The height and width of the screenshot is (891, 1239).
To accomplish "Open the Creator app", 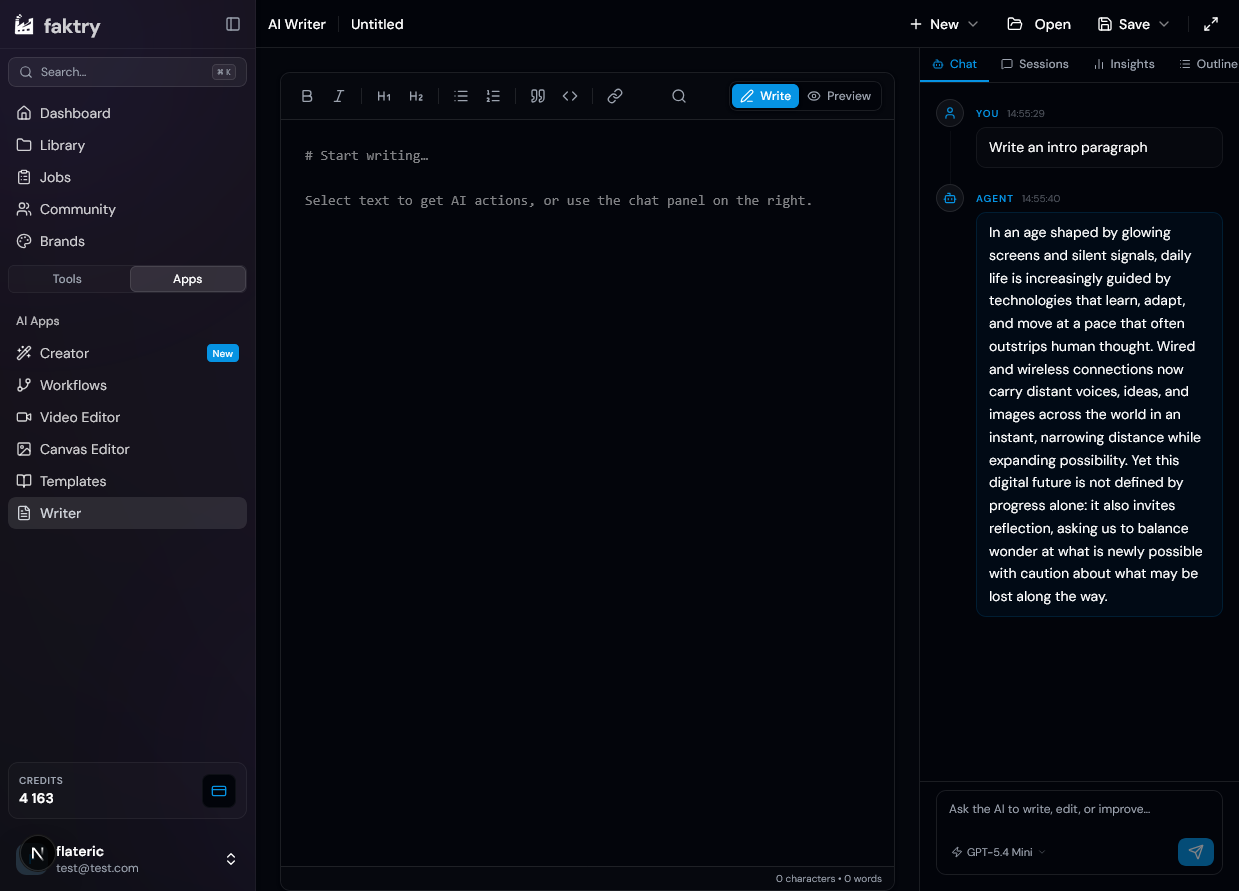I will [127, 353].
